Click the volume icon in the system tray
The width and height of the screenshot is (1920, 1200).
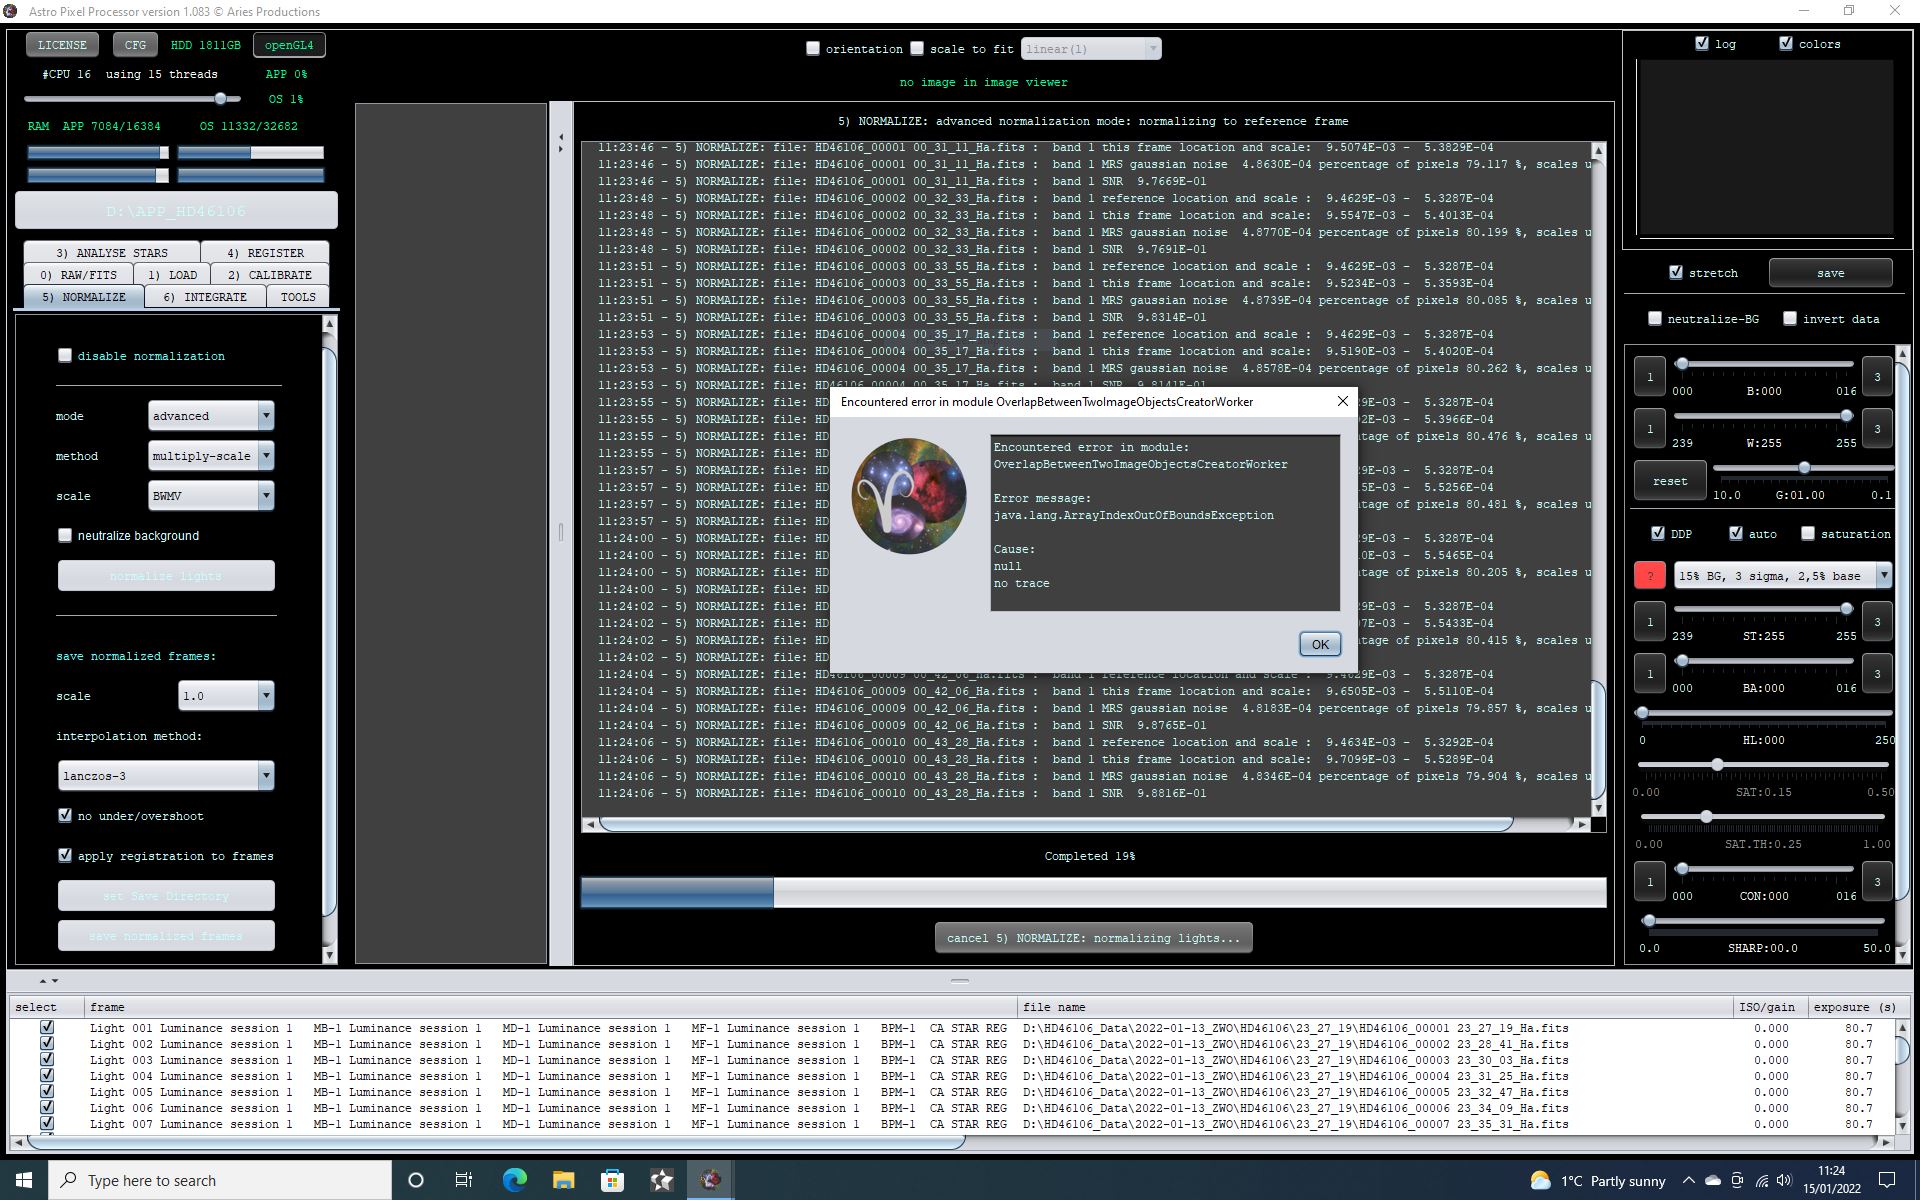tap(1784, 1181)
